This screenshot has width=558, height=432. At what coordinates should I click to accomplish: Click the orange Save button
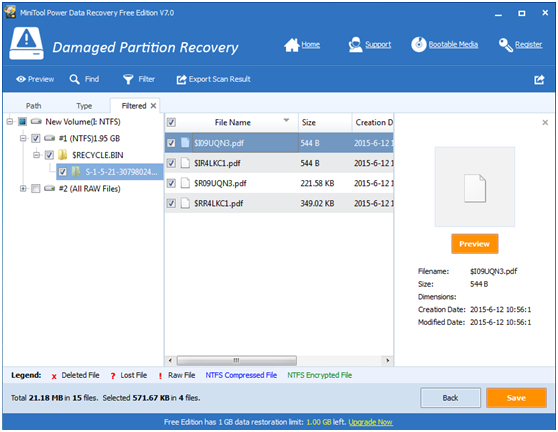pyautogui.click(x=516, y=398)
